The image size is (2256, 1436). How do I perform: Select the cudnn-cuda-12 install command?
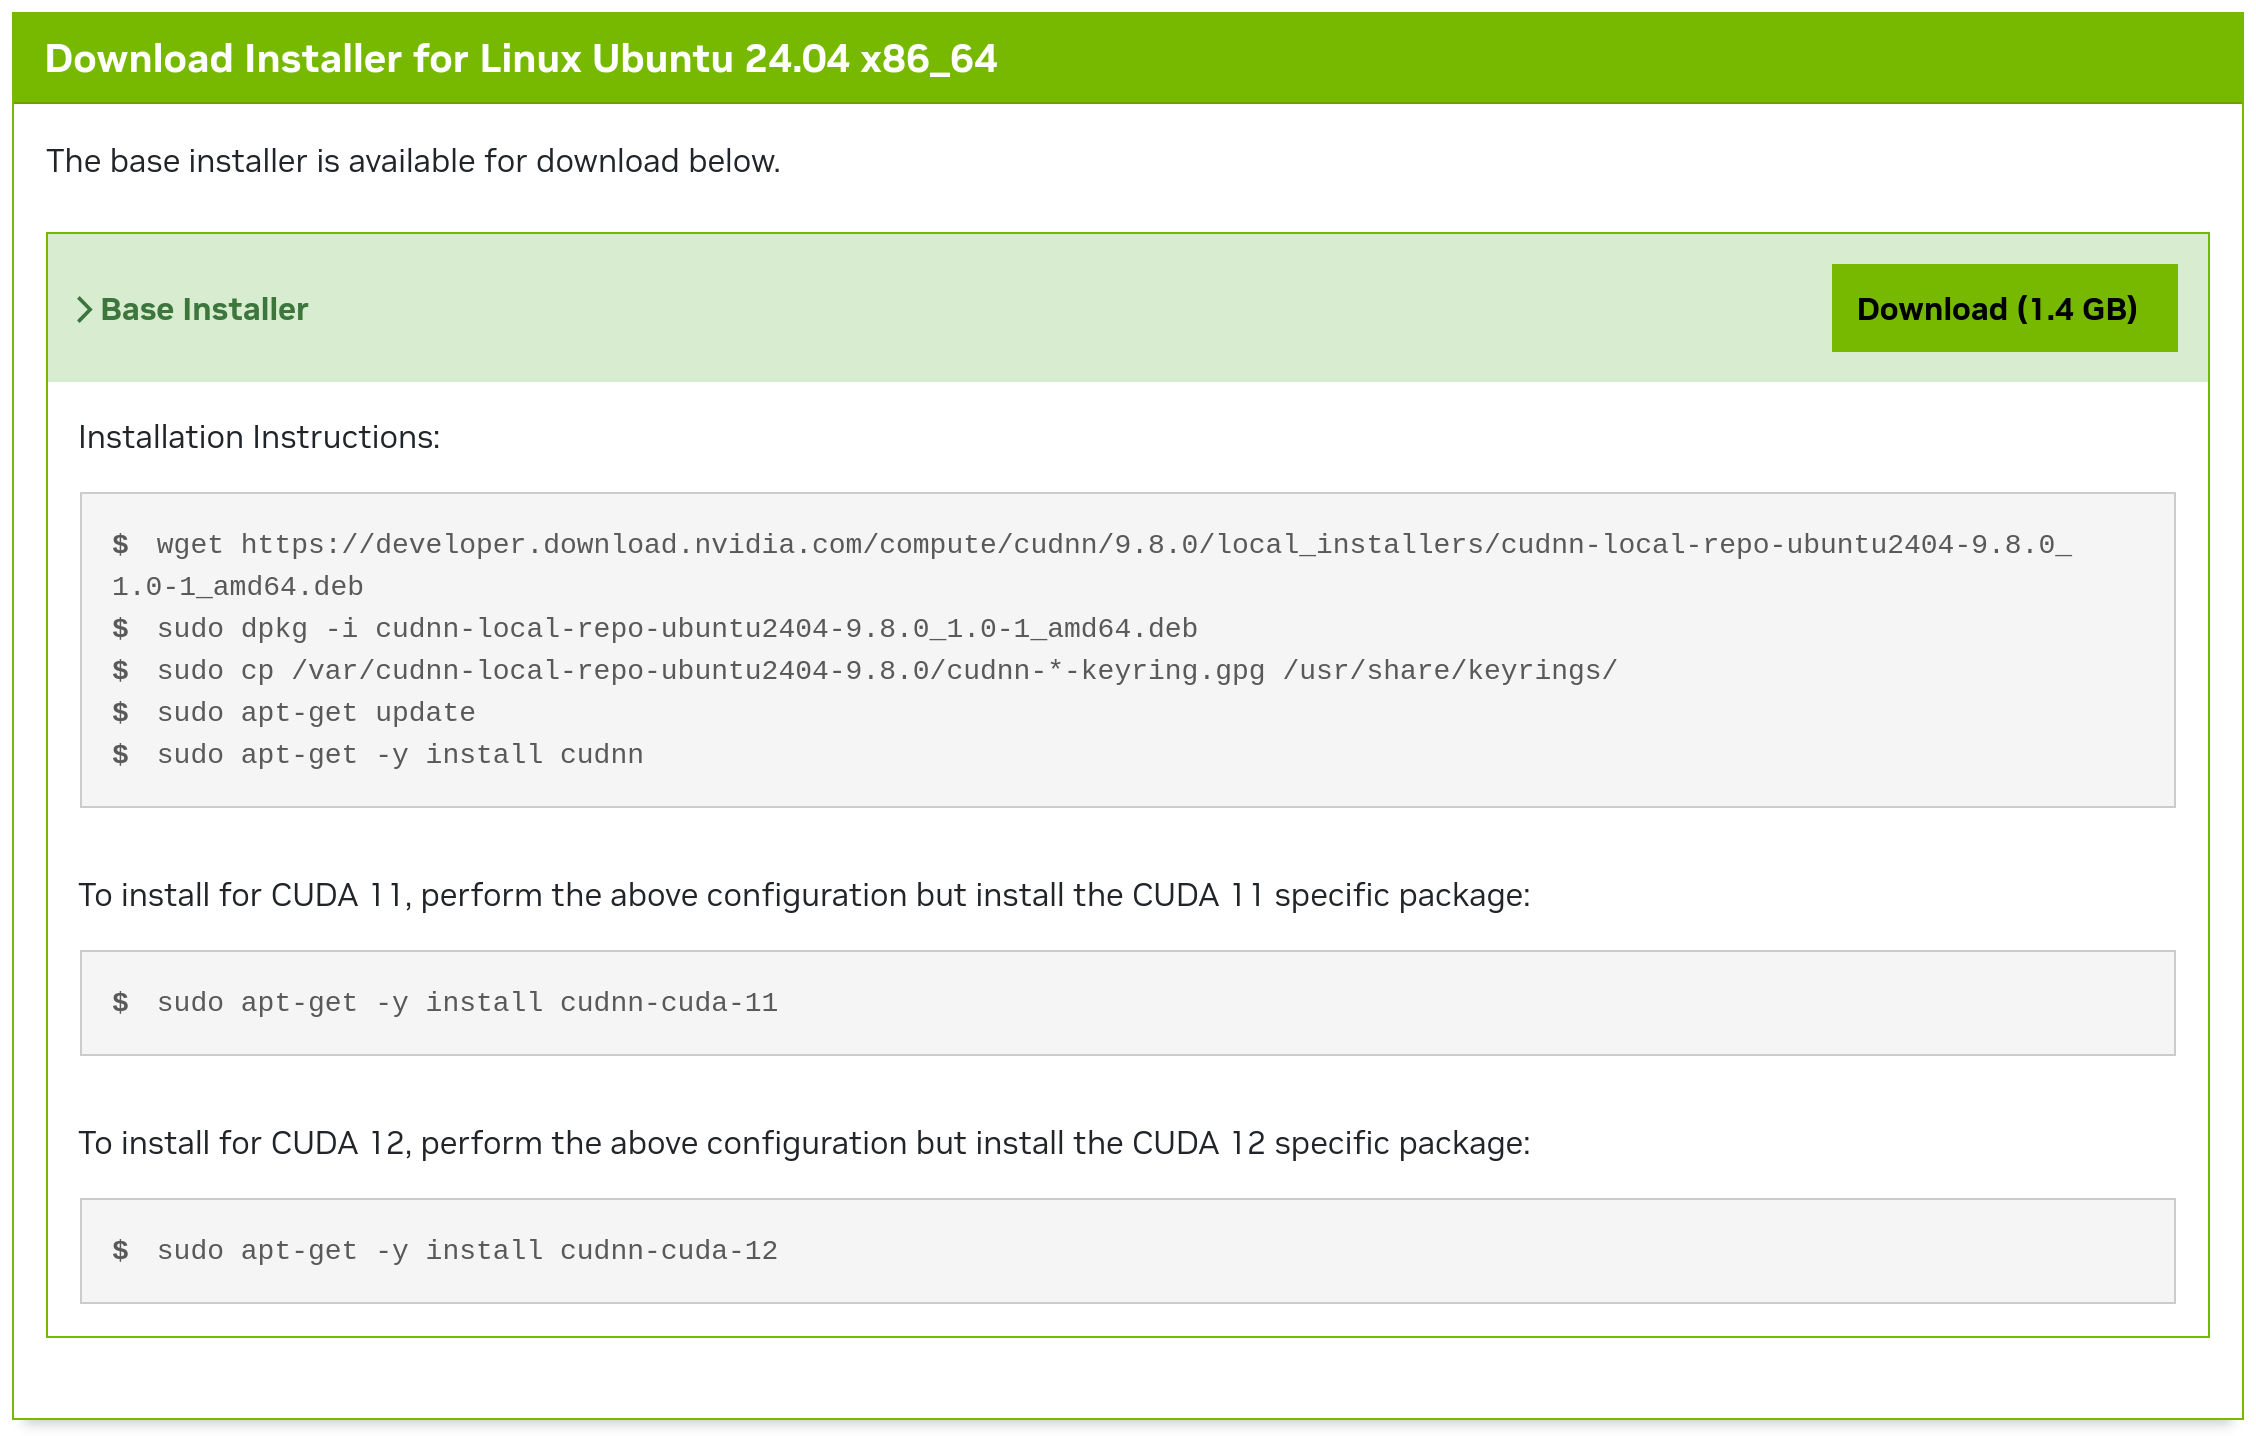[445, 1251]
